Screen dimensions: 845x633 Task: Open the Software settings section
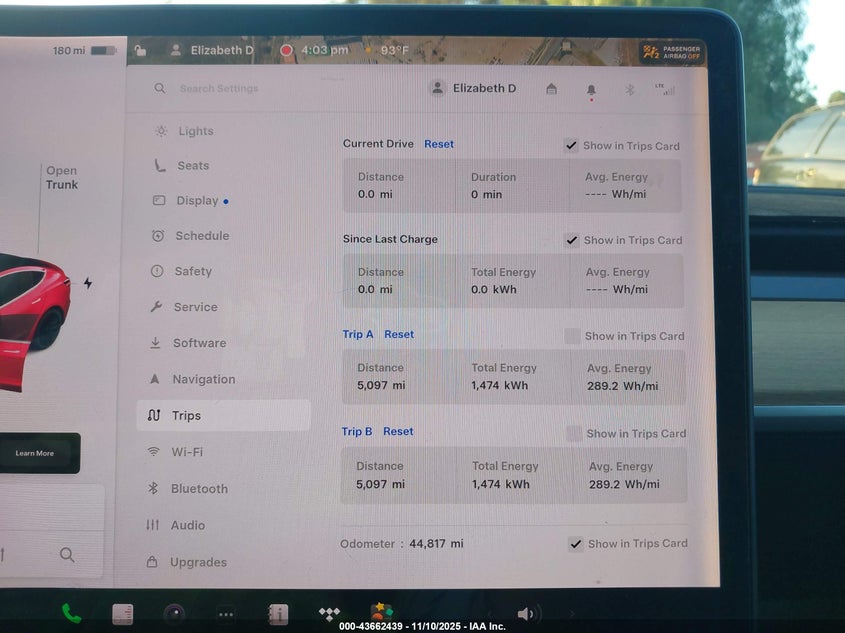pos(199,343)
